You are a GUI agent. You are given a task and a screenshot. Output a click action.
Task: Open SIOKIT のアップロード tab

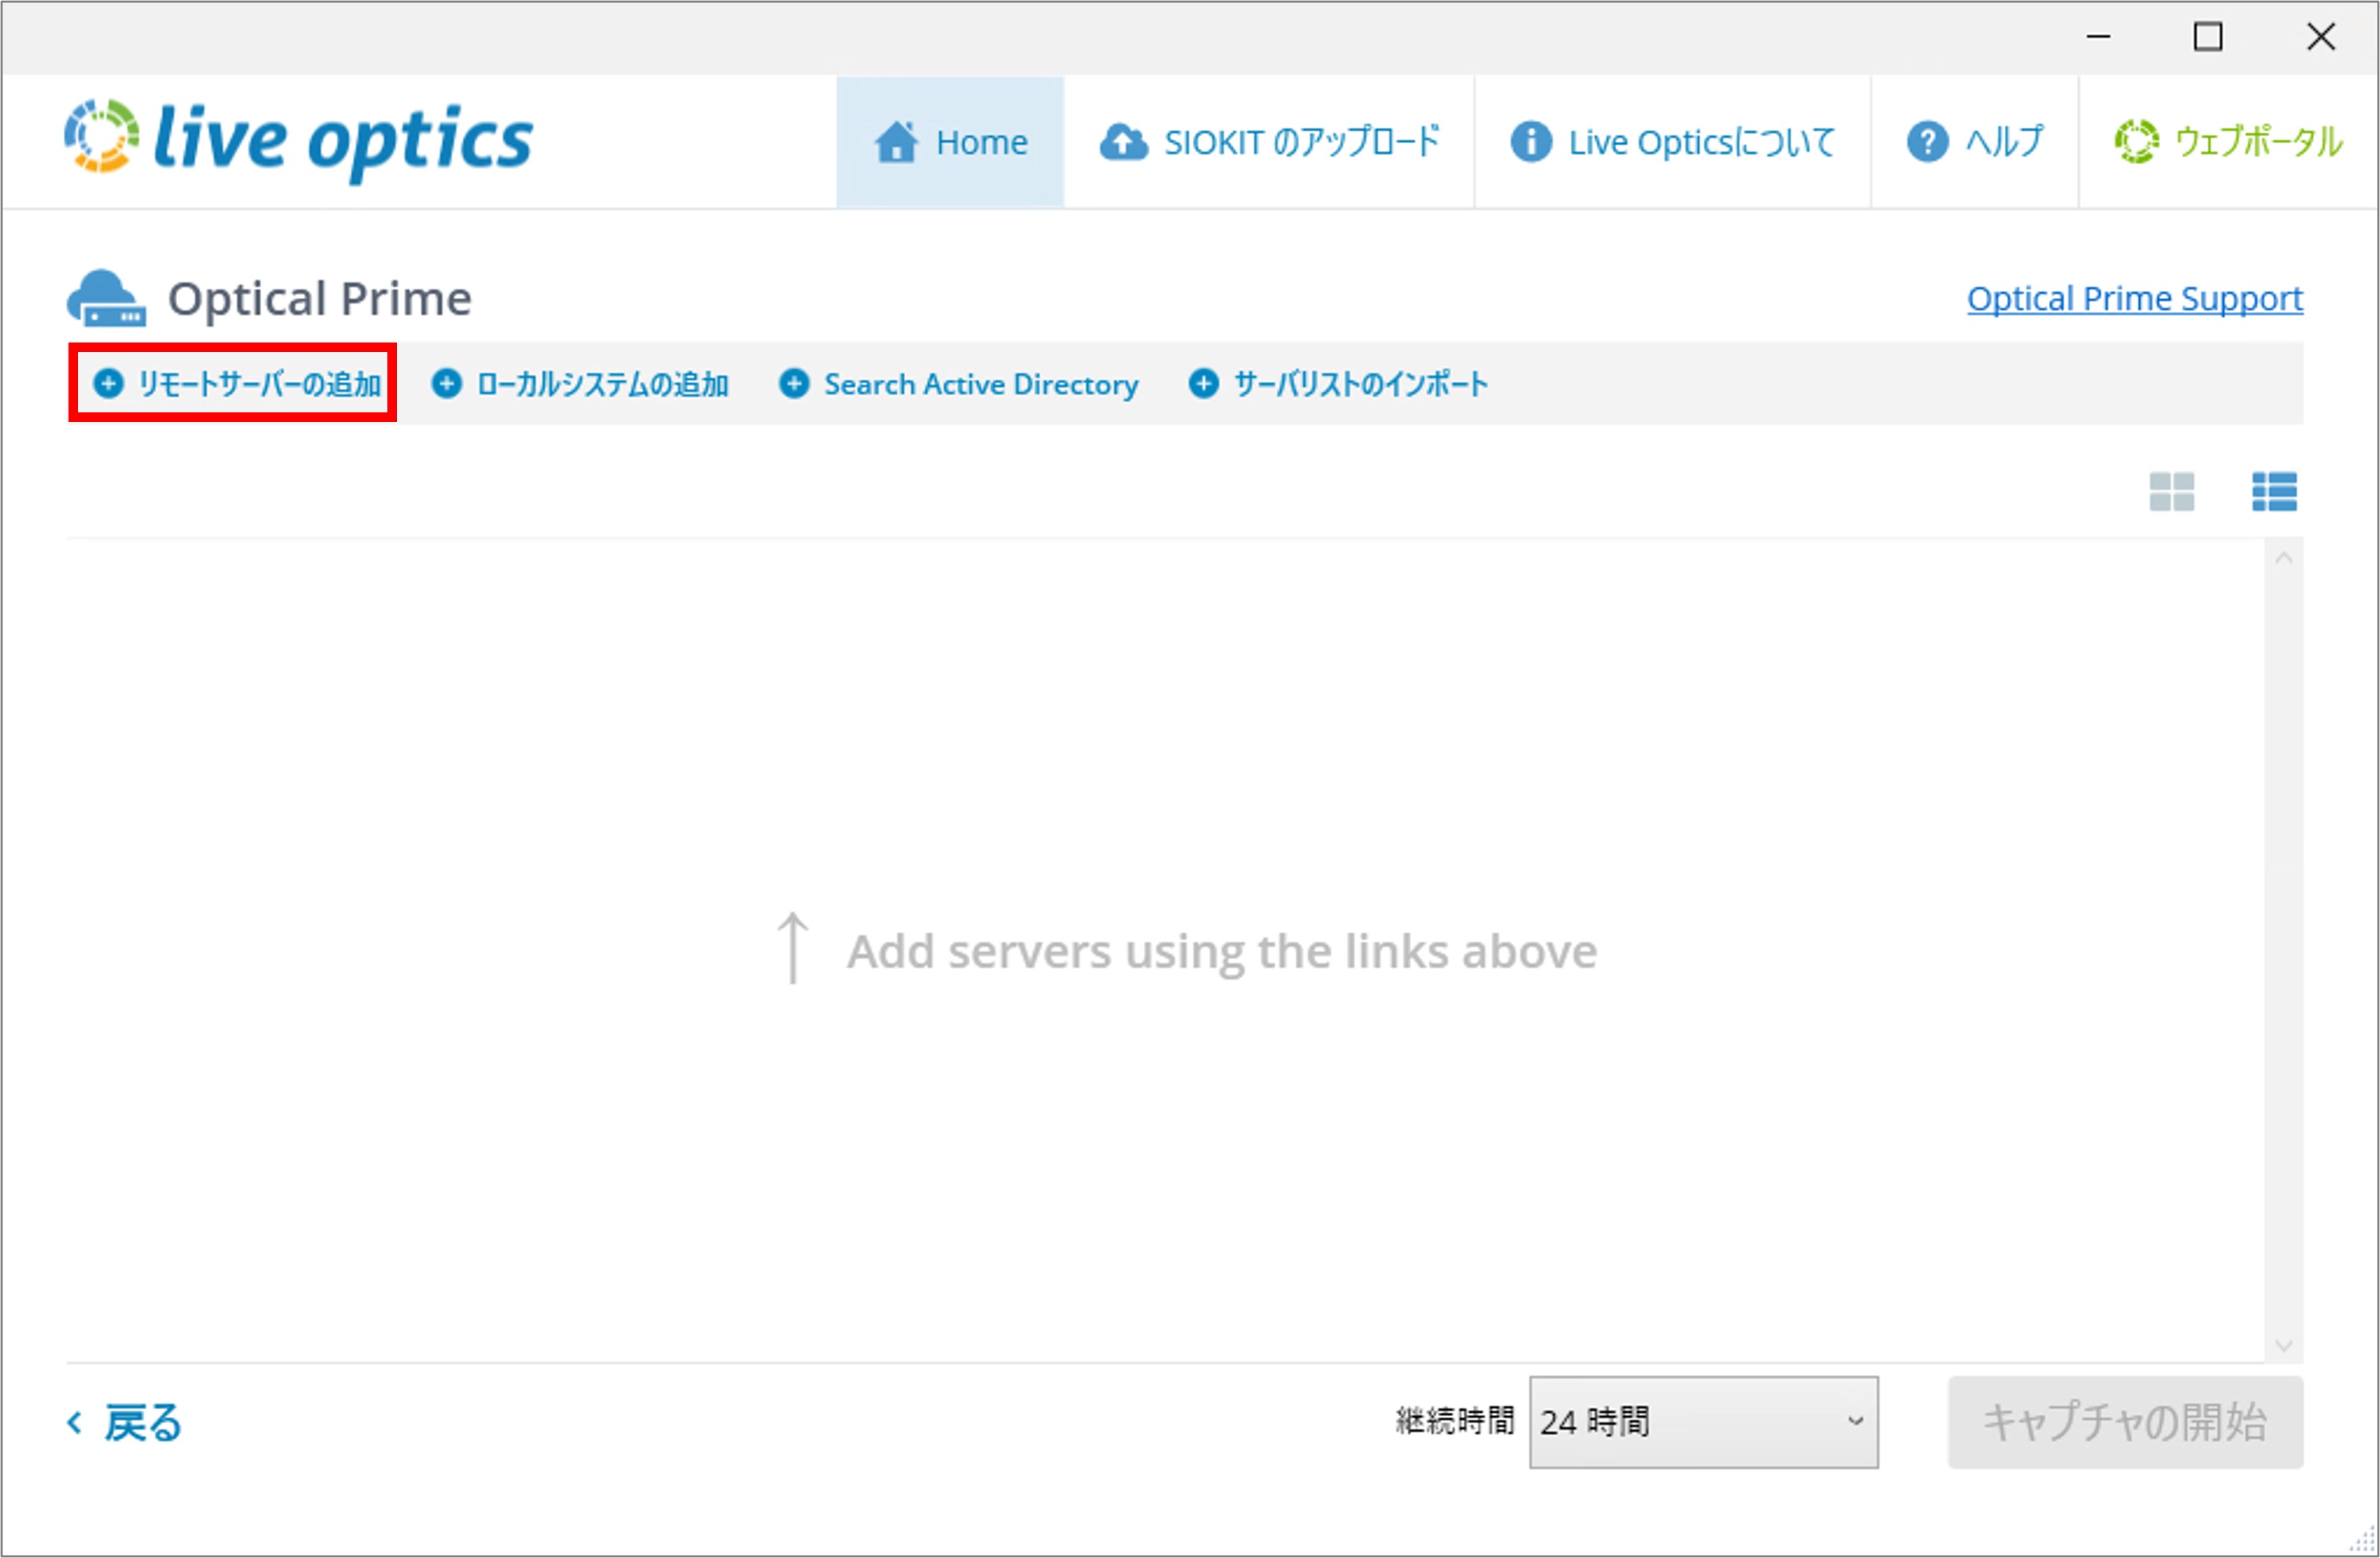click(1269, 142)
